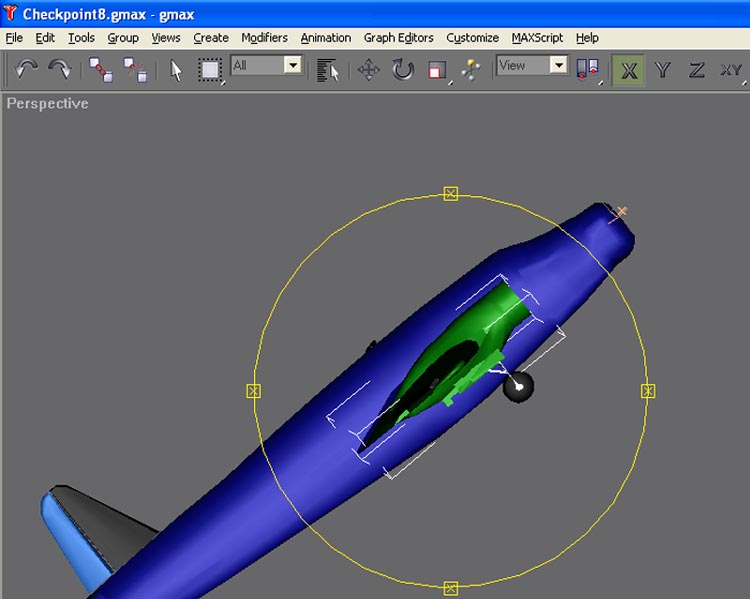The image size is (750, 599).
Task: Open the View coordinate system dropdown
Action: [532, 65]
